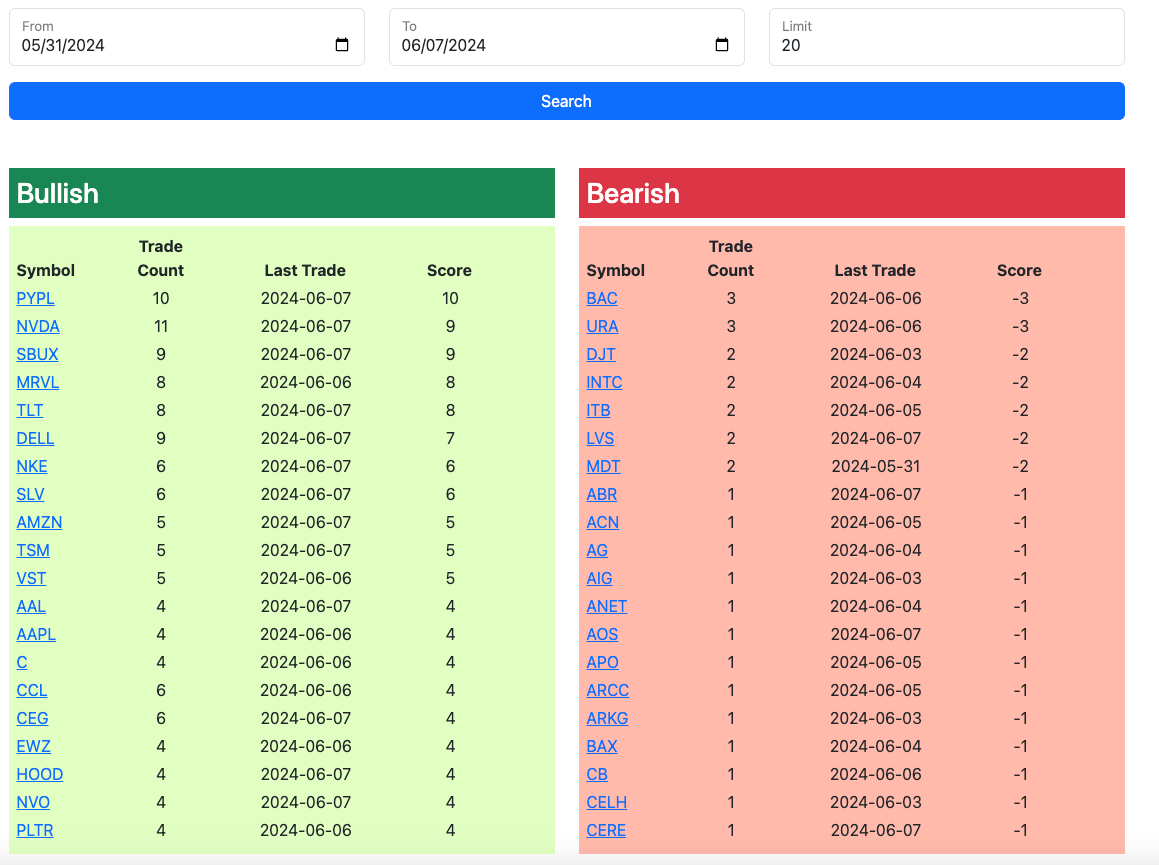Open the AOS bearish symbol link
1159x865 pixels.
[x=602, y=634]
